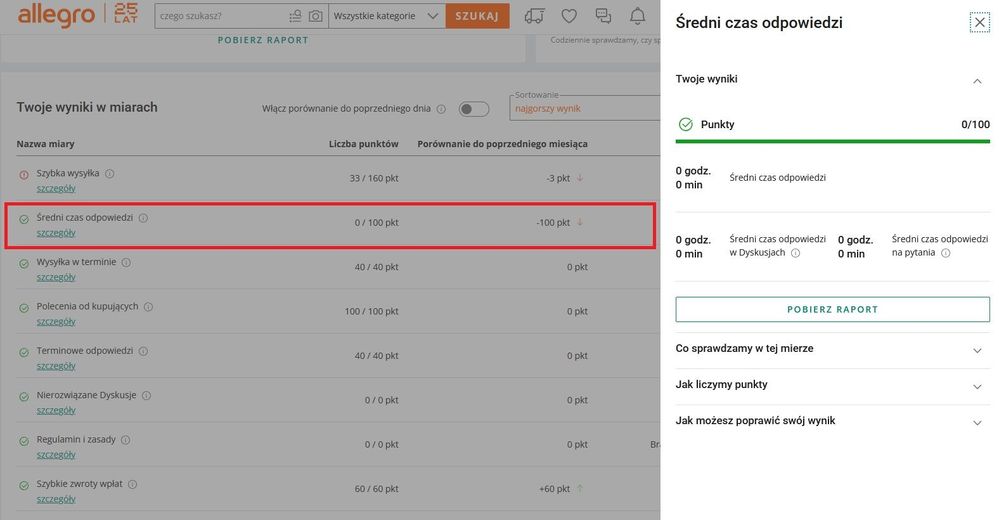Open favorites heart icon

click(x=569, y=16)
